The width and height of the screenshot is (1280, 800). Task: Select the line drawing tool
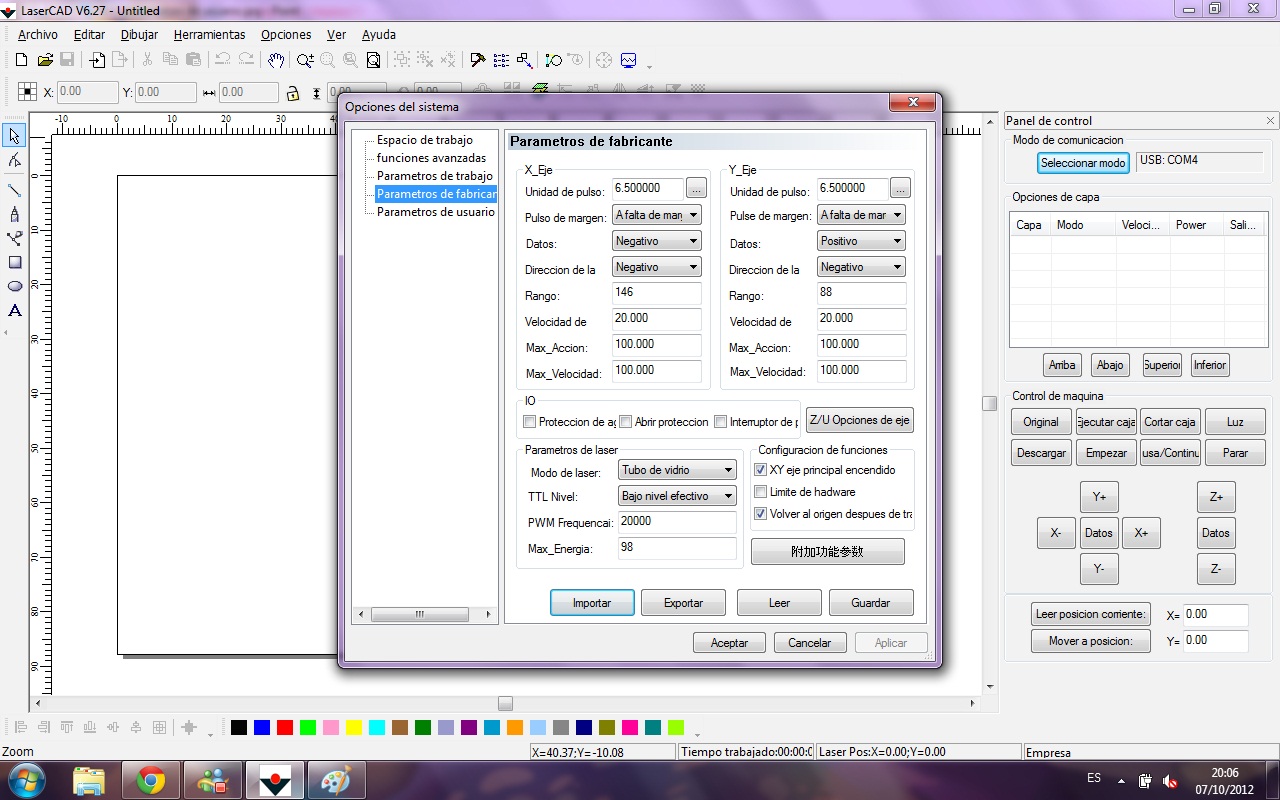point(14,190)
